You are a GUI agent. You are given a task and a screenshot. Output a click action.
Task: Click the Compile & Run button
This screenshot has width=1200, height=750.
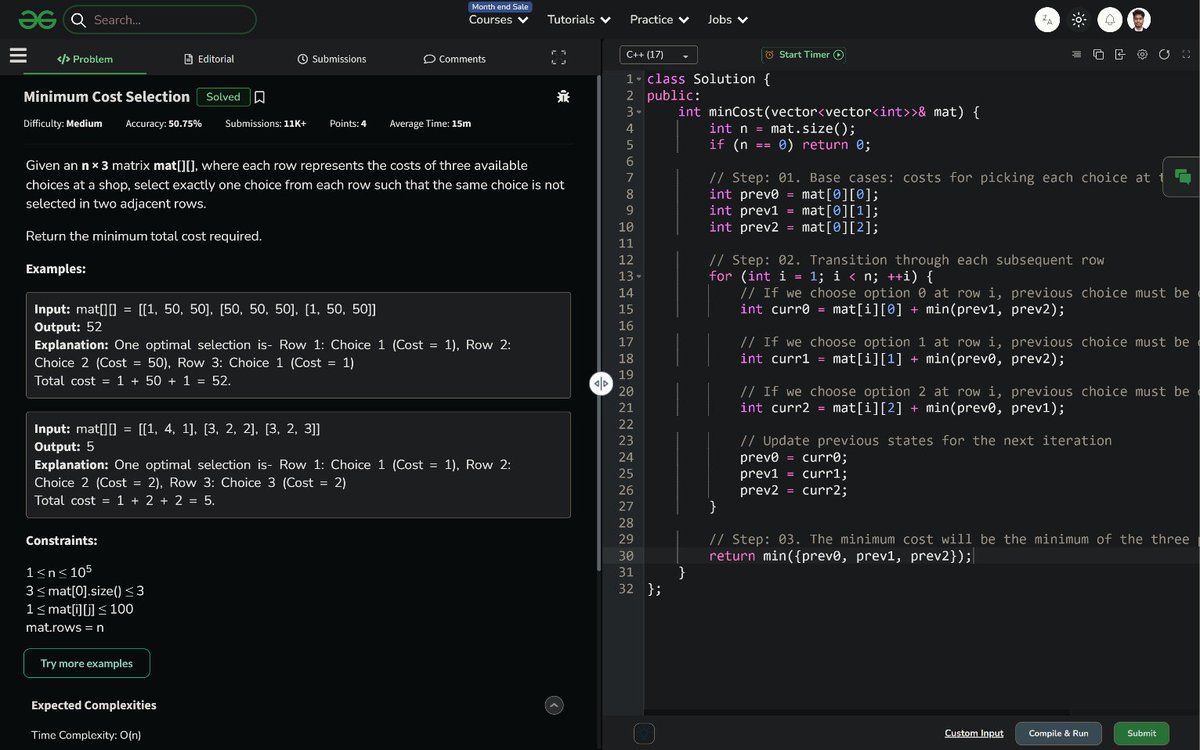tap(1059, 733)
